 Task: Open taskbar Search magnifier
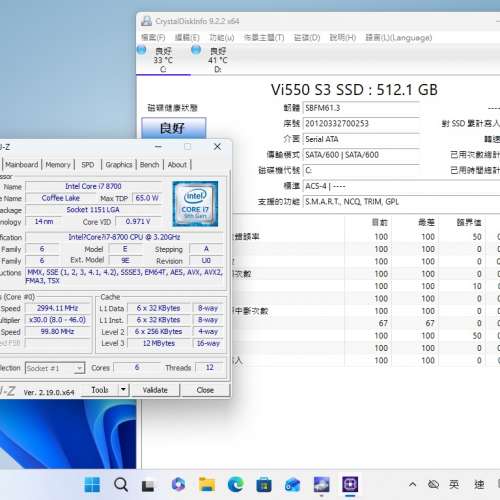(121, 484)
